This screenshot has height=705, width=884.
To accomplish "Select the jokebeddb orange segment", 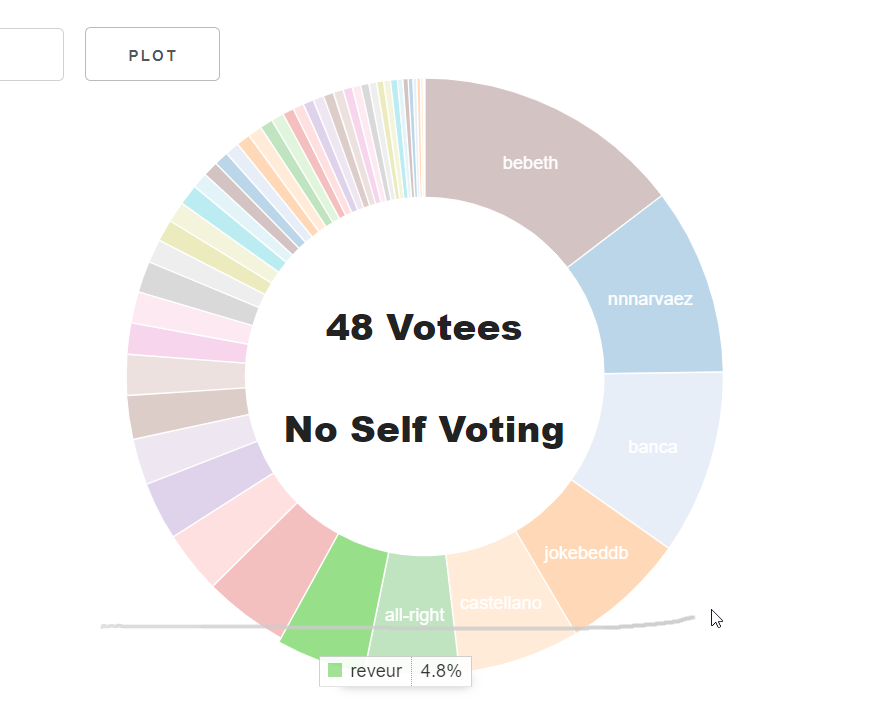I will 586,553.
